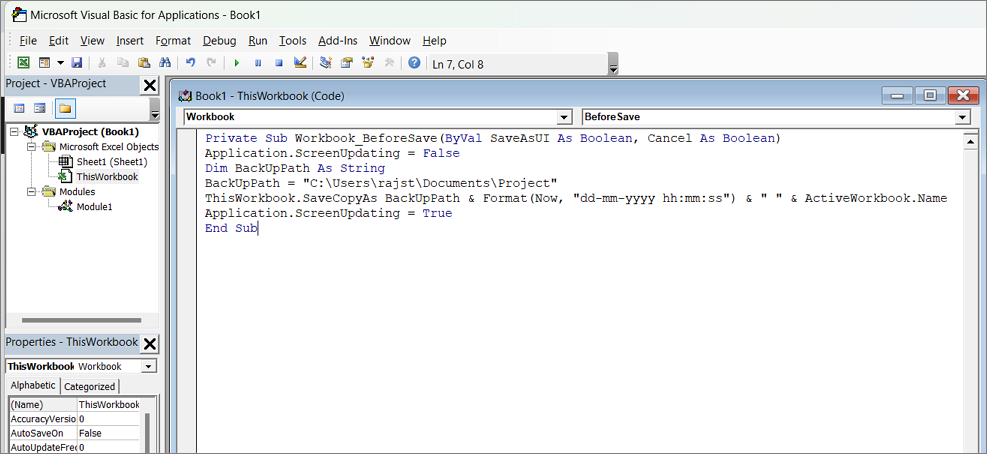Collapse the Modules folder
This screenshot has height=454, width=987.
(x=30, y=192)
